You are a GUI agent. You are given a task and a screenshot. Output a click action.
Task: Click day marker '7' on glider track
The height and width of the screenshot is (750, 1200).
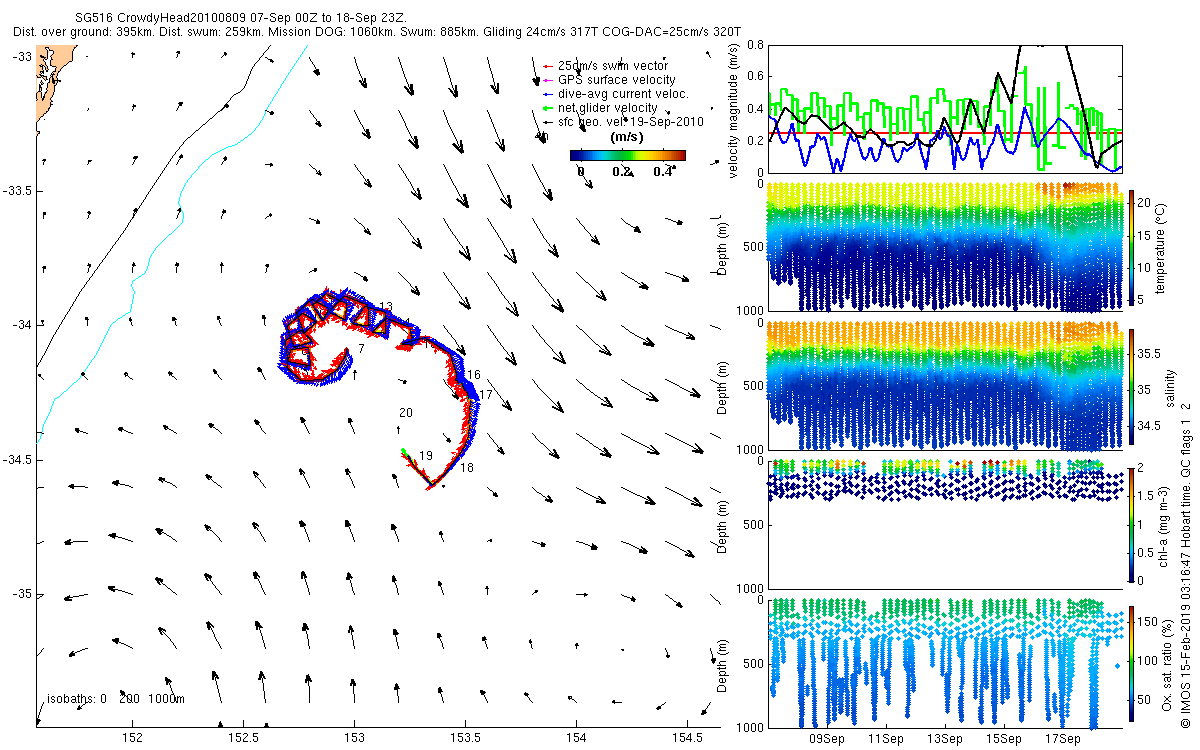click(361, 349)
